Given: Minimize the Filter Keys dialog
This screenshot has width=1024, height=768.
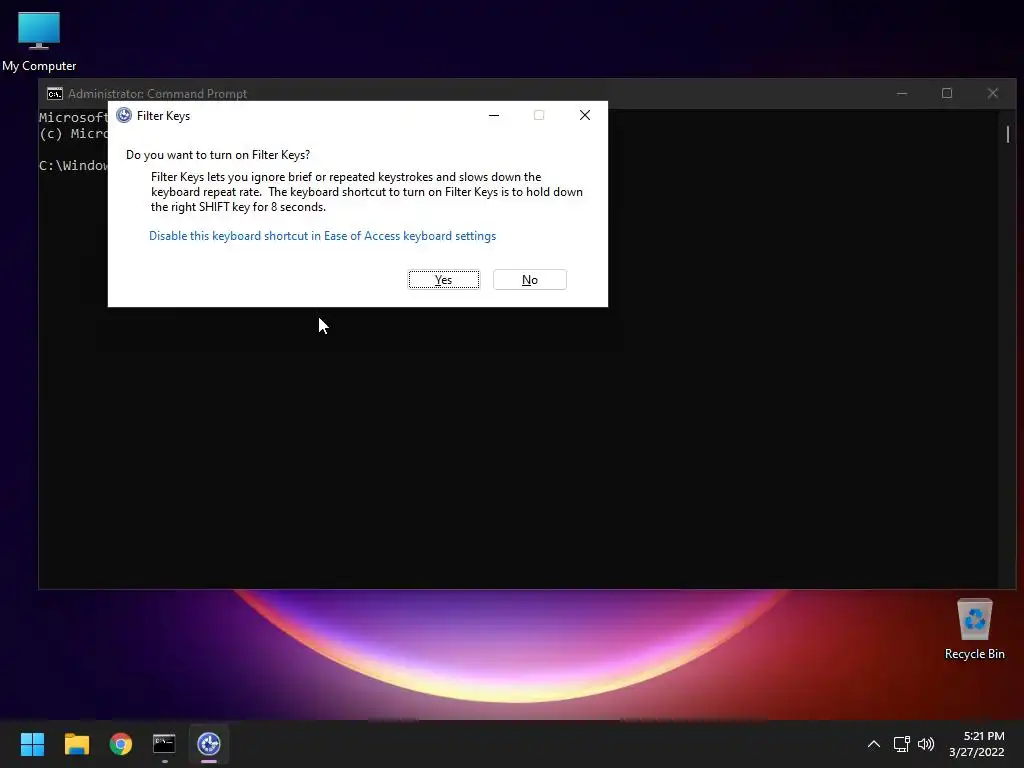Looking at the screenshot, I should 494,115.
